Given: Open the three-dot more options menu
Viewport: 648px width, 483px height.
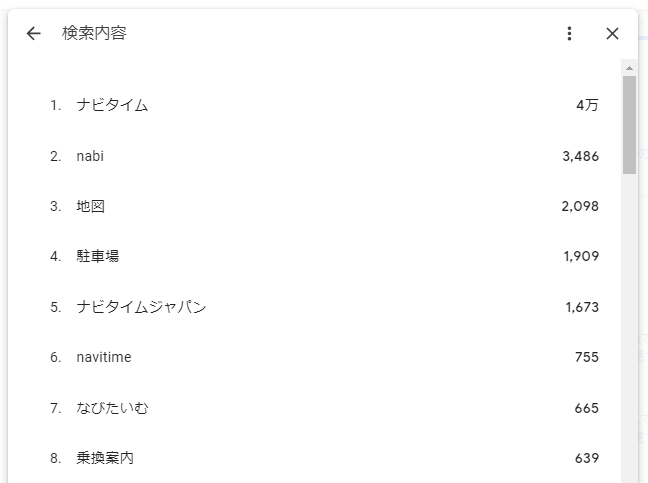Looking at the screenshot, I should pos(569,33).
